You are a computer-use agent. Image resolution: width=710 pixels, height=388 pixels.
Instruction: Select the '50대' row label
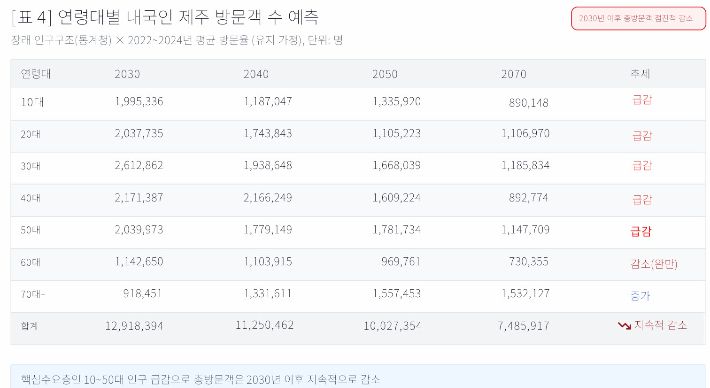pyautogui.click(x=30, y=230)
